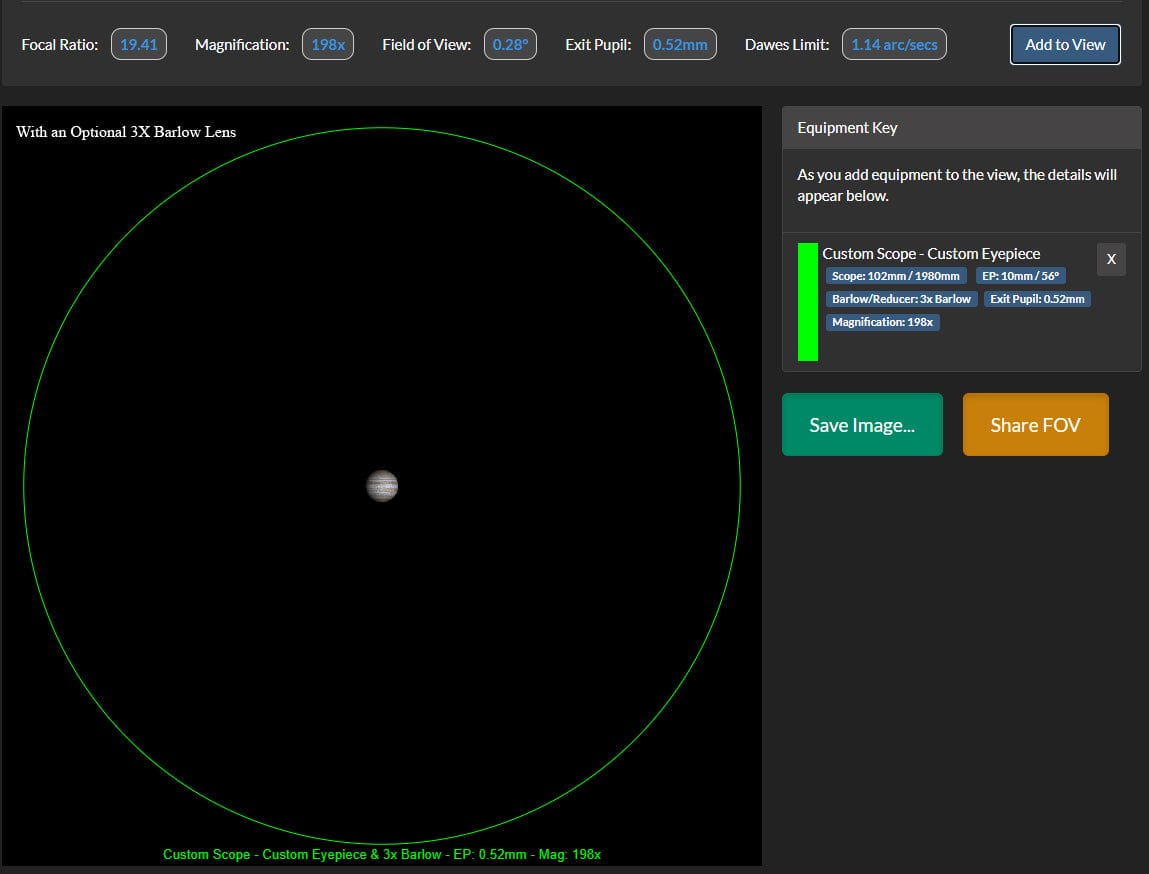Click the Field of View 0.28° badge
The height and width of the screenshot is (874, 1149).
(x=510, y=44)
